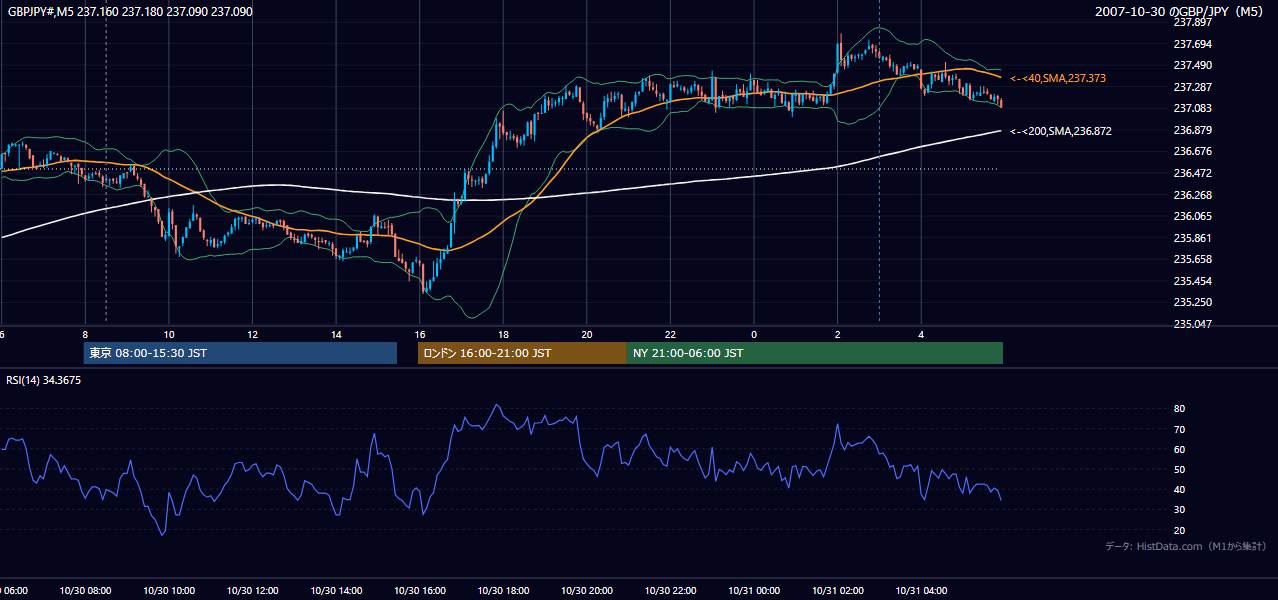Click price scale value 235.047
Screen dimensions: 1278x600
tap(1191, 324)
